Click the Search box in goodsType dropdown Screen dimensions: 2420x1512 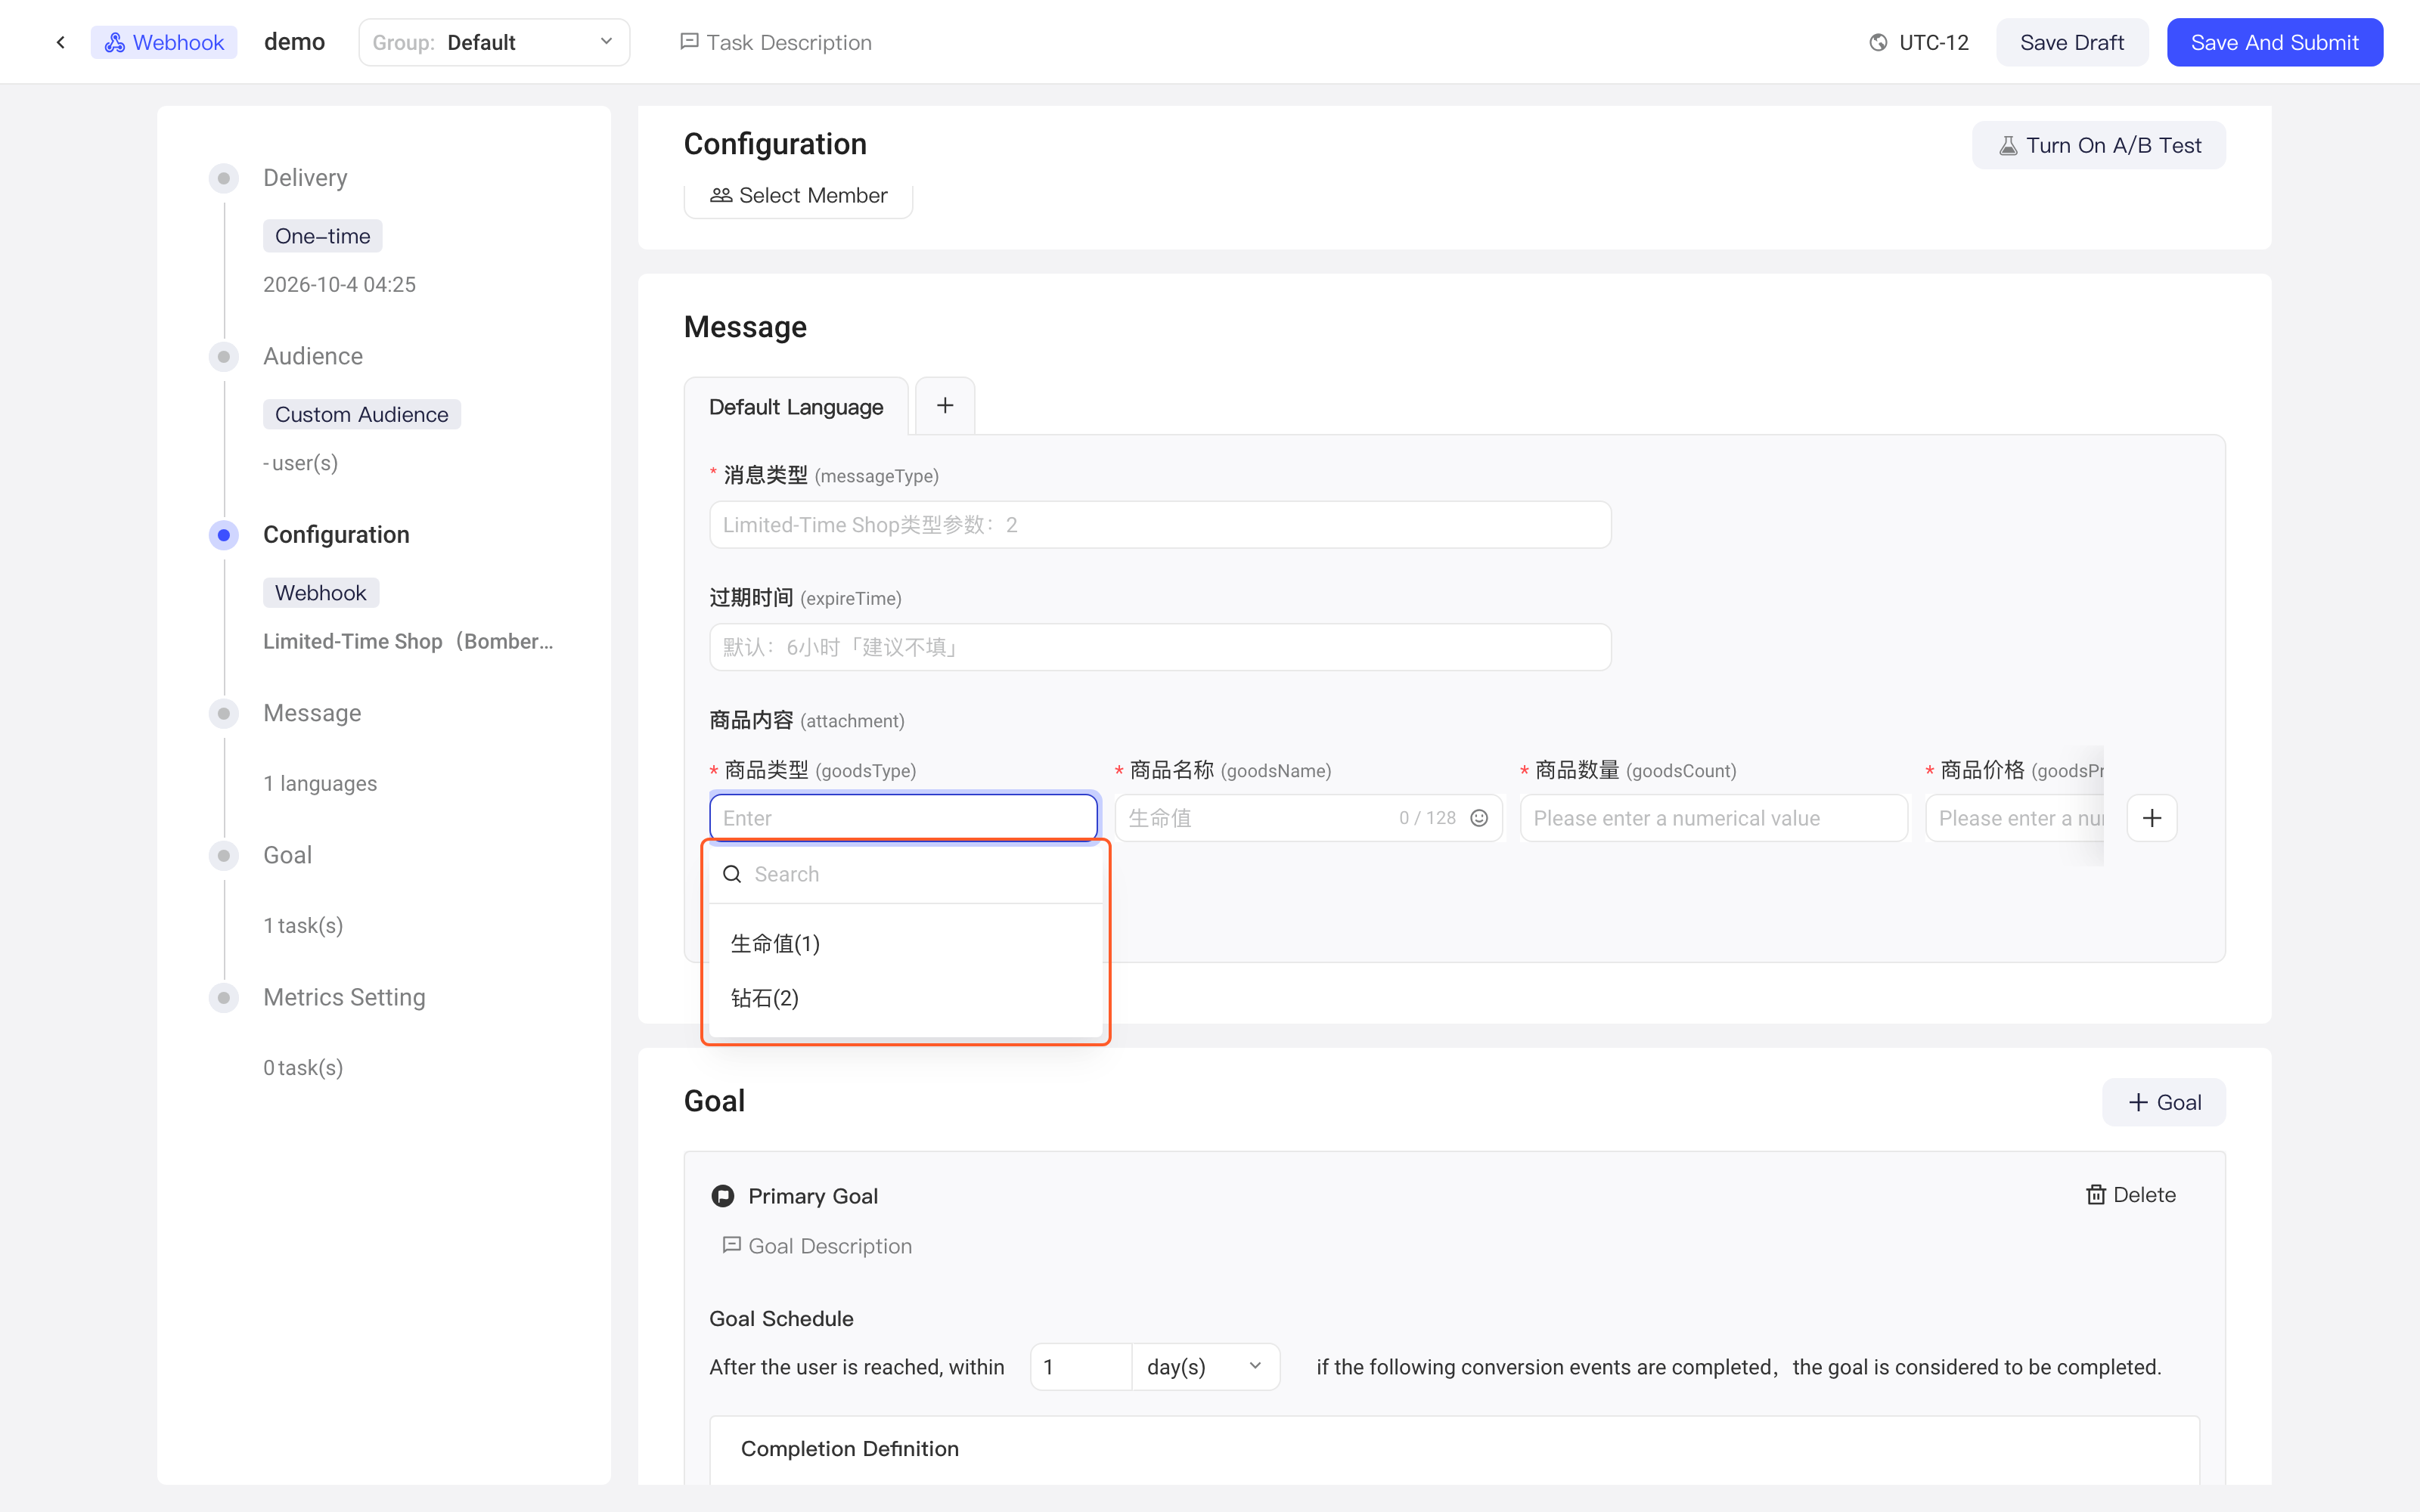(906, 874)
